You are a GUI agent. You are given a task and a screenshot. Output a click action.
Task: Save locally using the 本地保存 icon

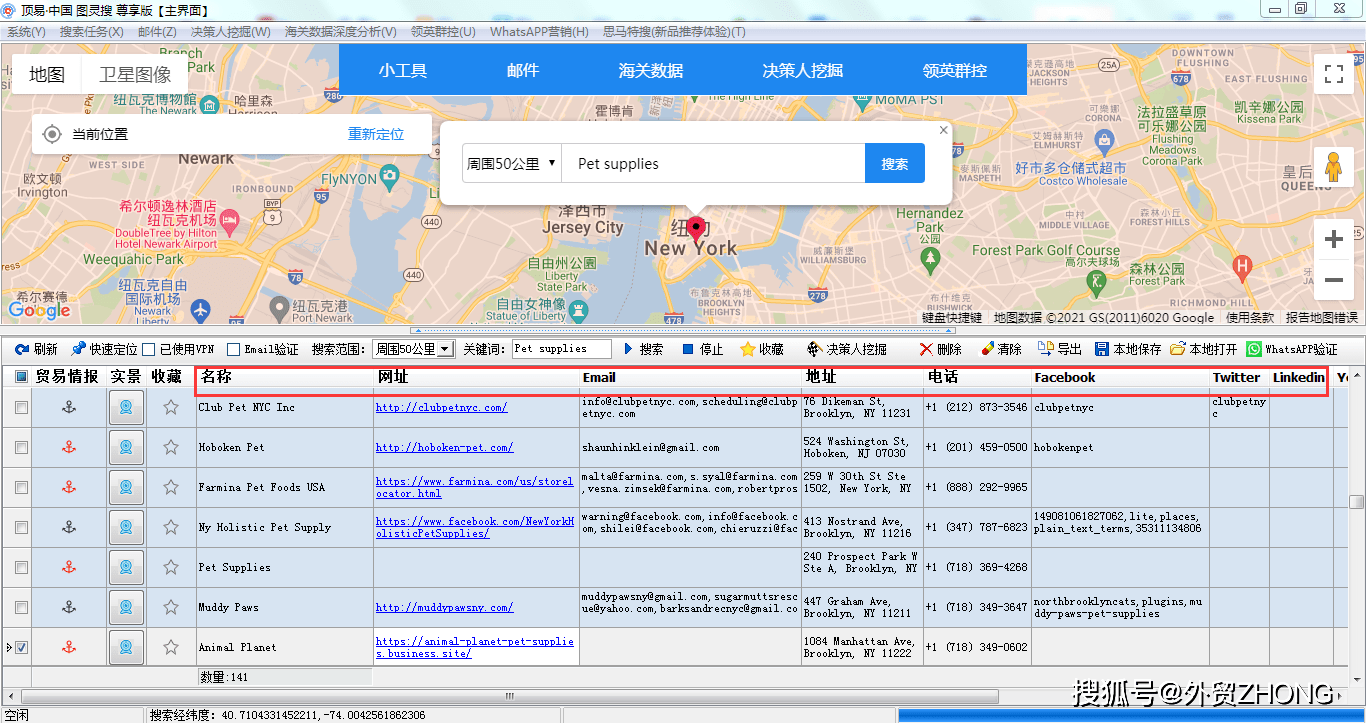tap(1102, 349)
